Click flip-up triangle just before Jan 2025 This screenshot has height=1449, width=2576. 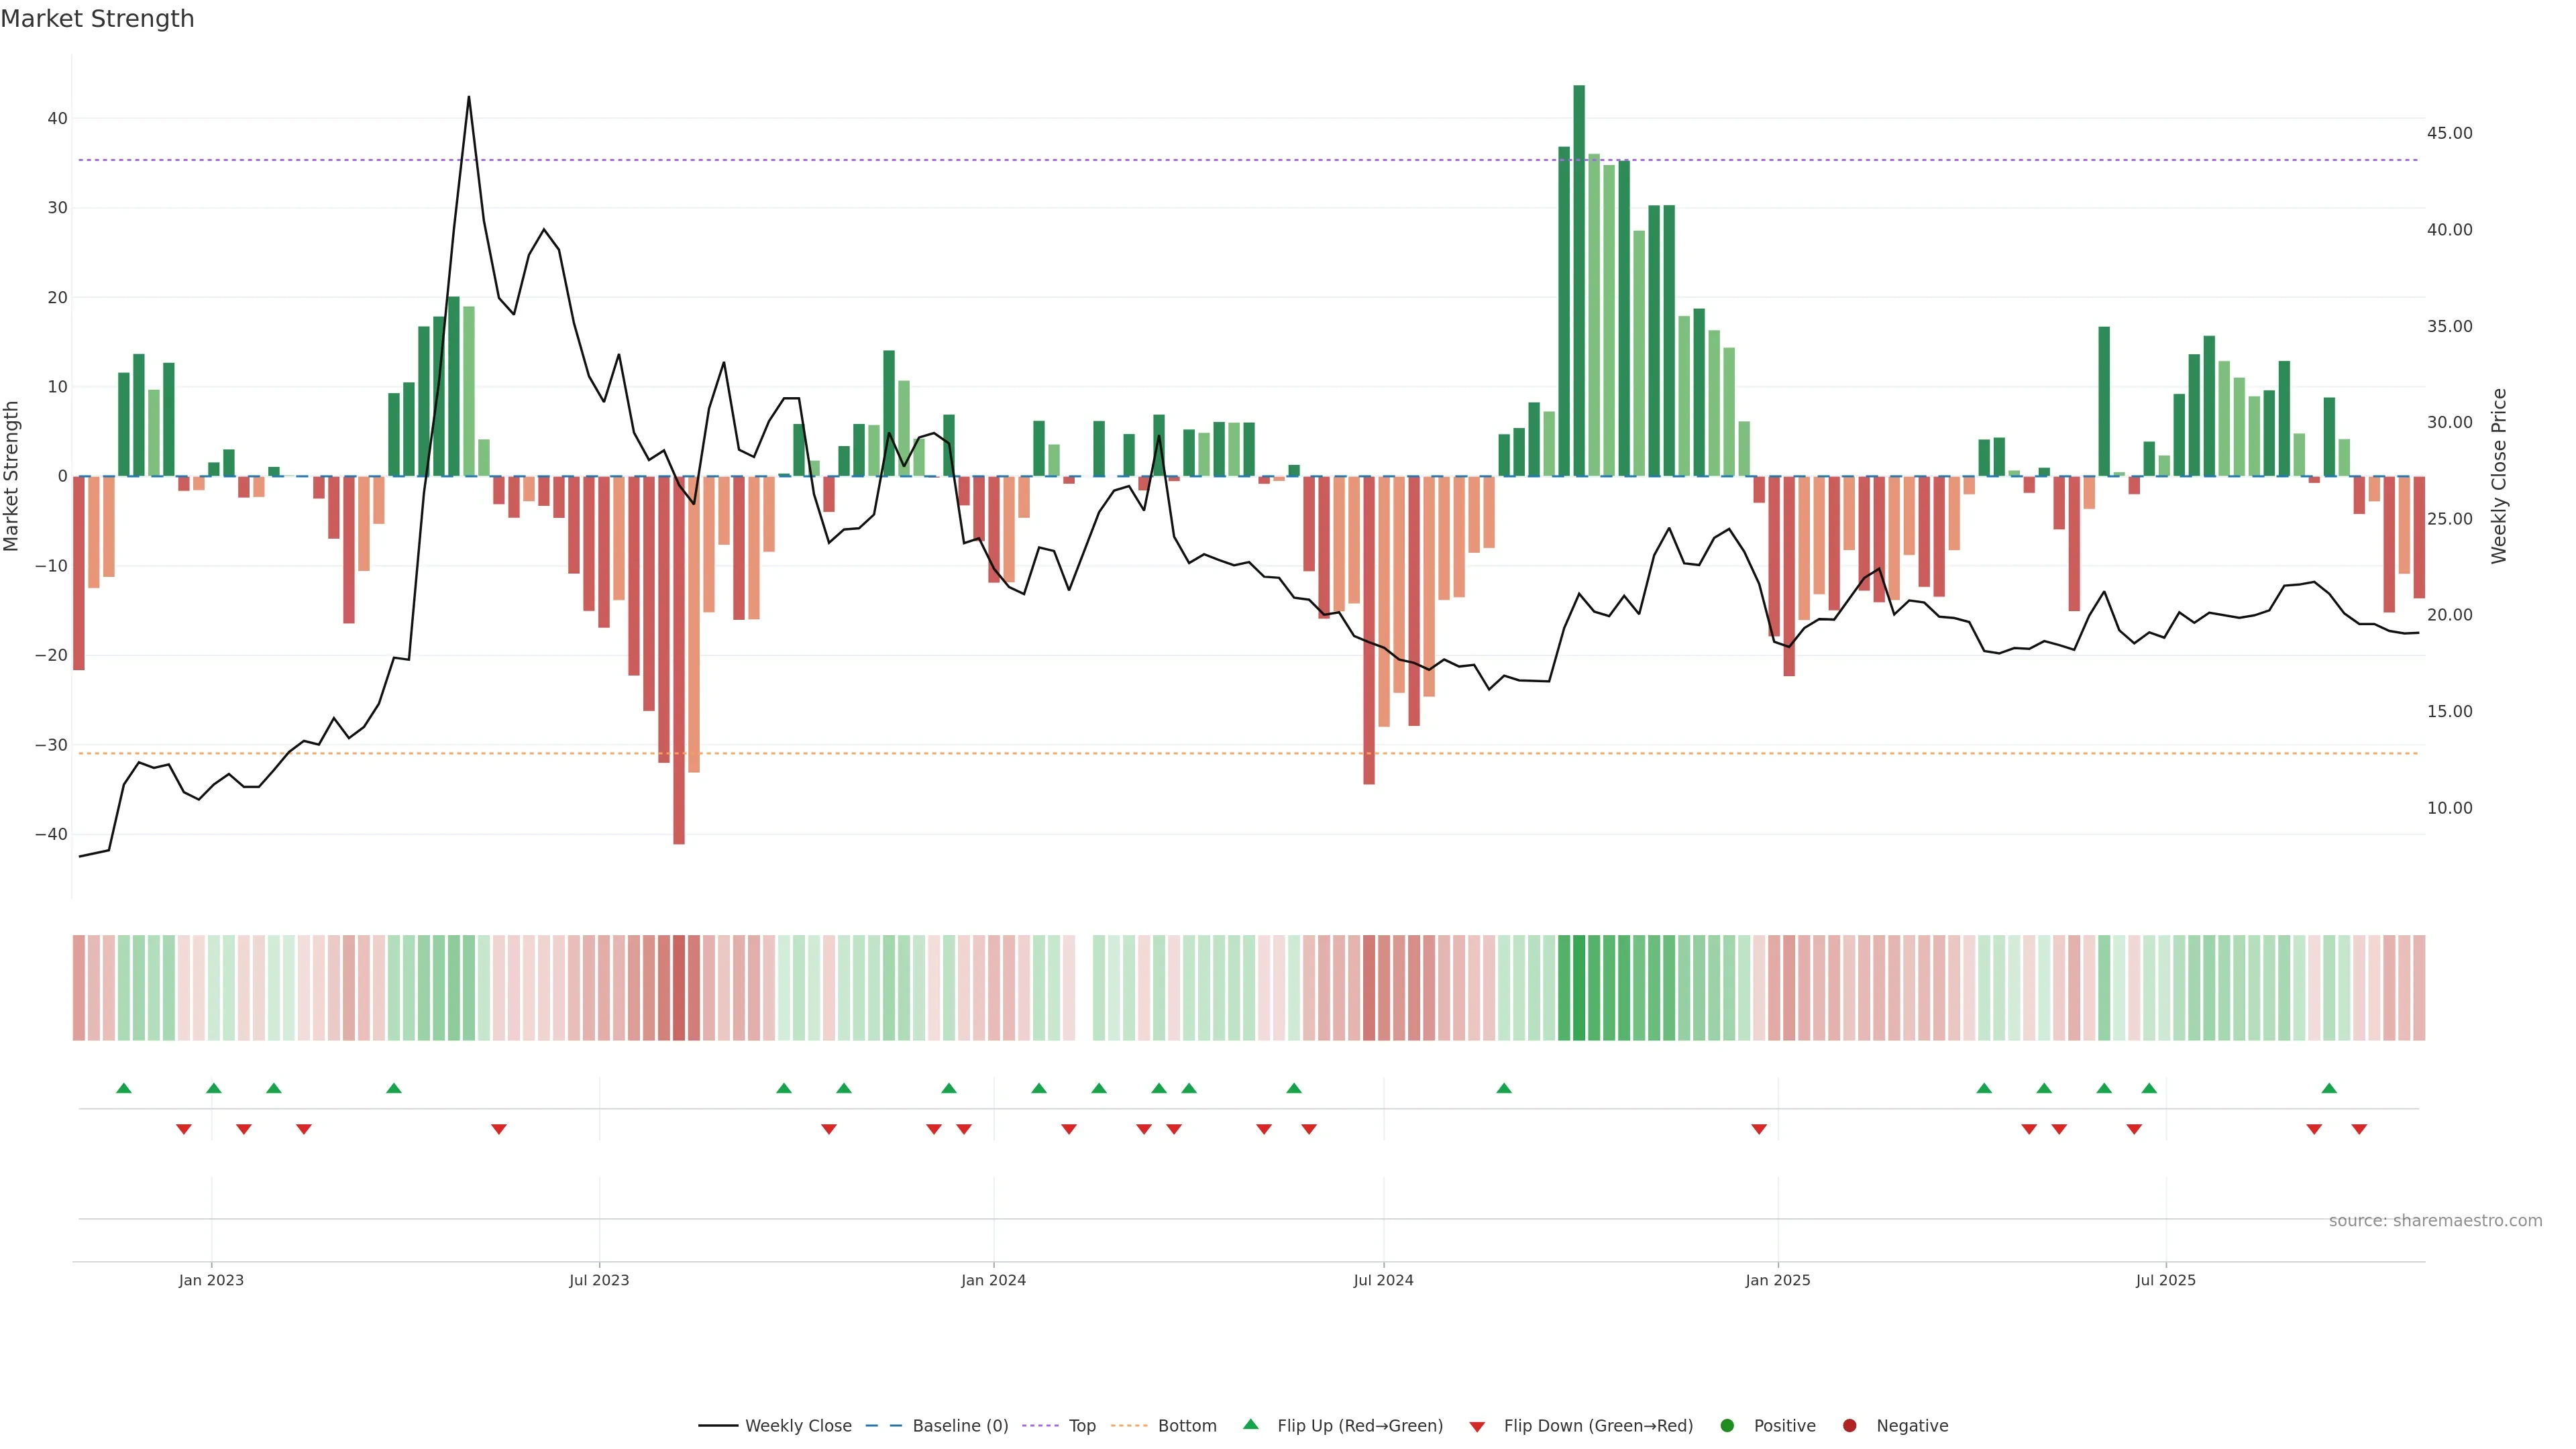pos(1504,1088)
